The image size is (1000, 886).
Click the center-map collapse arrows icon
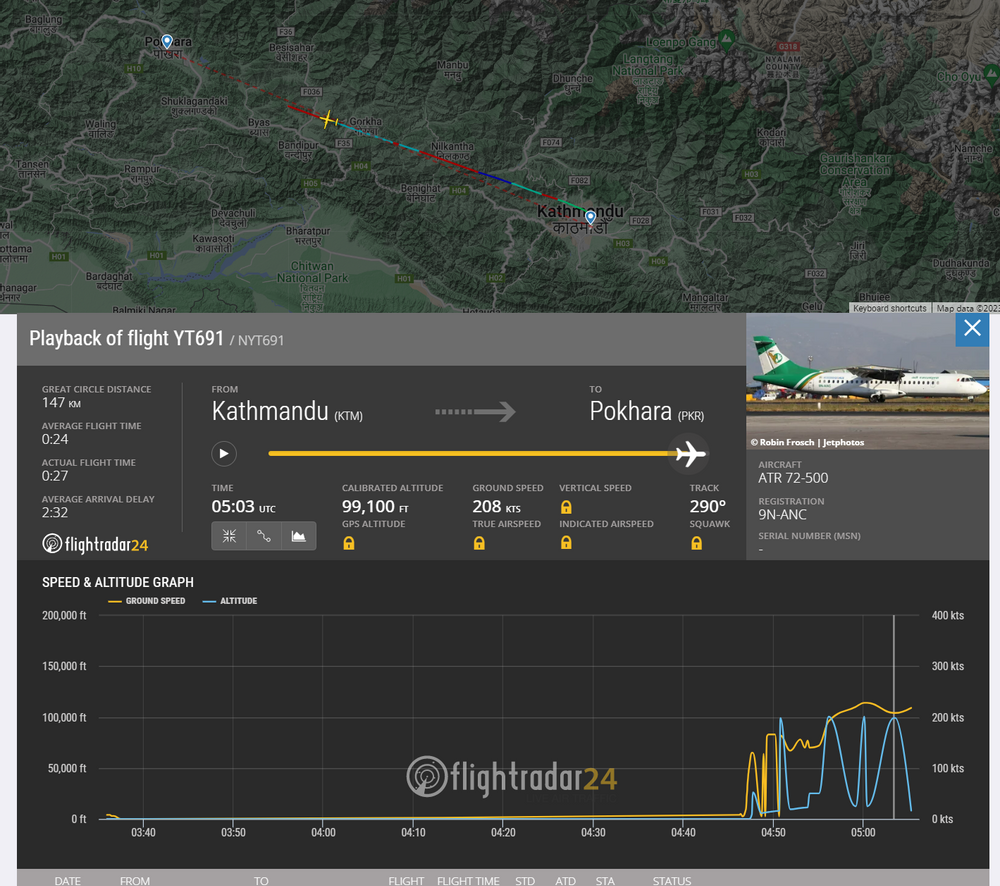point(229,536)
